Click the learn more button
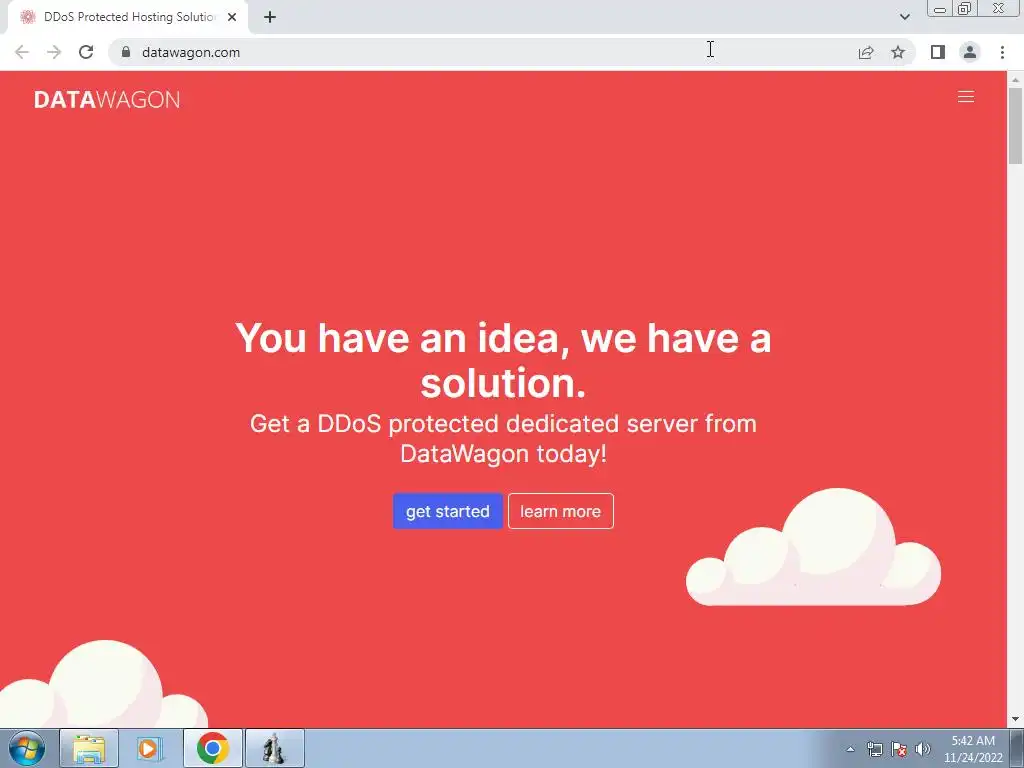Viewport: 1024px width, 768px height. pos(560,511)
